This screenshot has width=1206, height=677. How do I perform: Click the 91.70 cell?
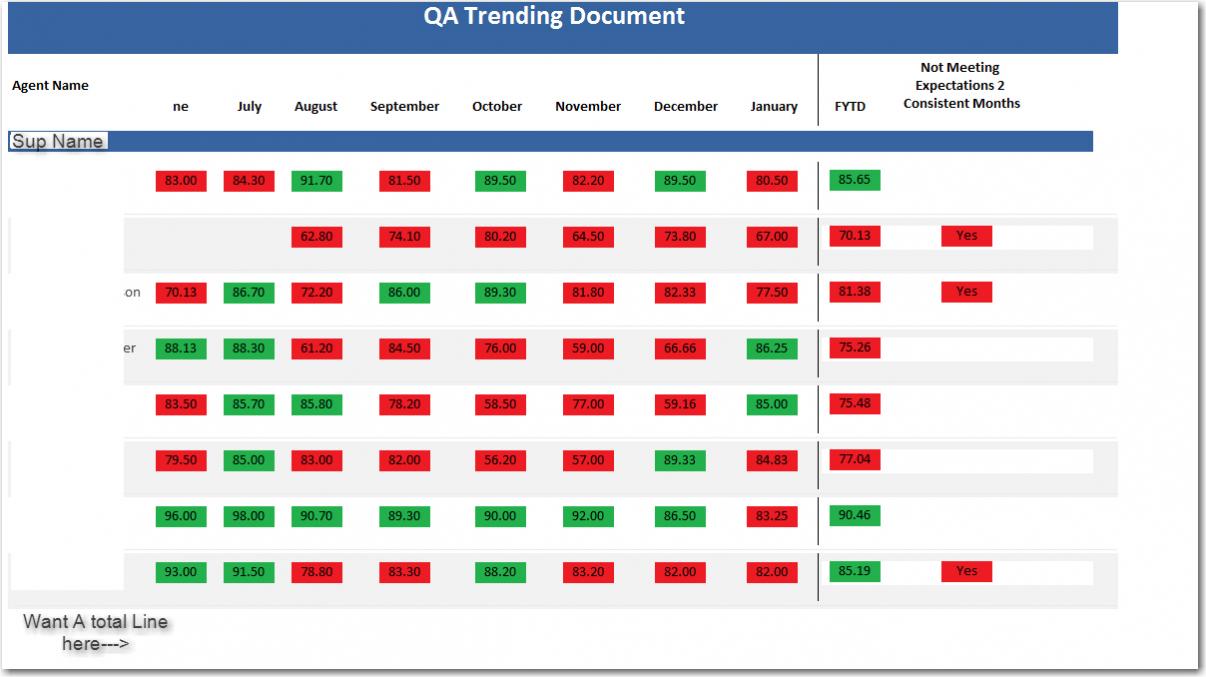coord(316,181)
